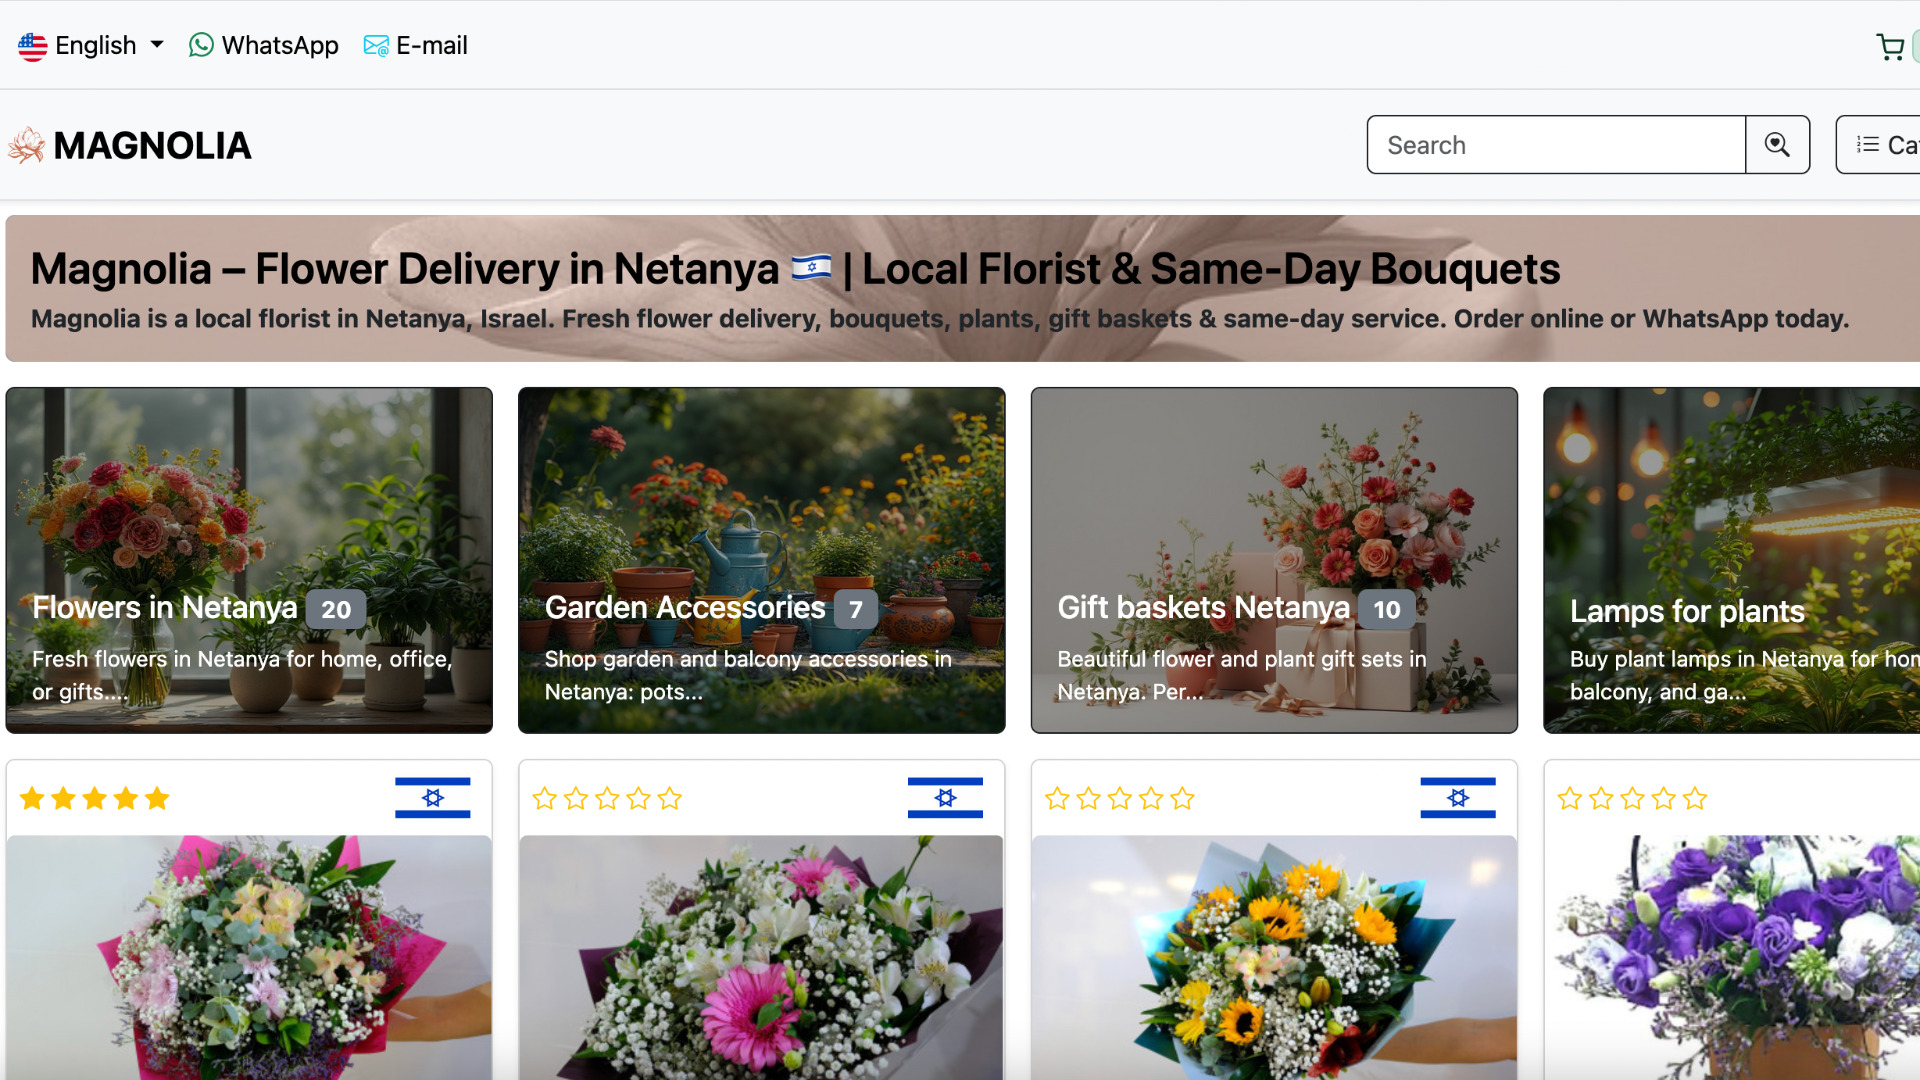1920x1080 pixels.
Task: Click the Garden Accessories 7 badge
Action: tap(856, 609)
